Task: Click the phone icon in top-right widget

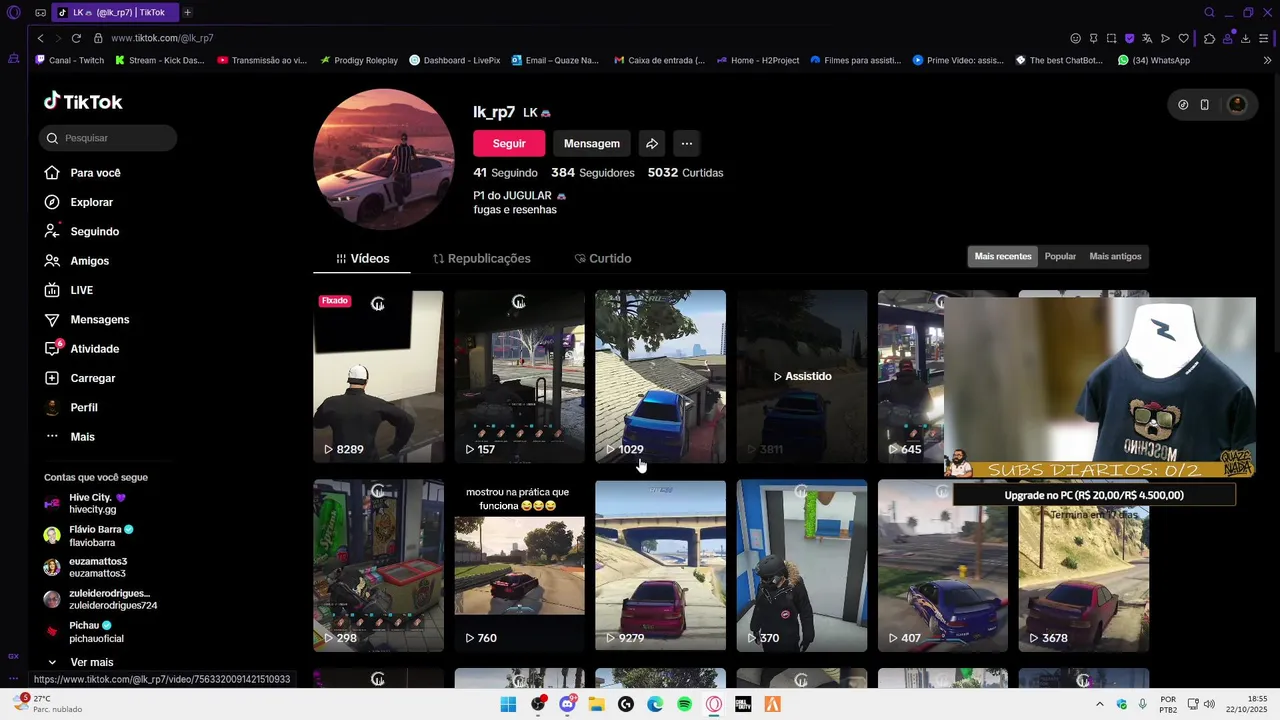Action: (1205, 105)
